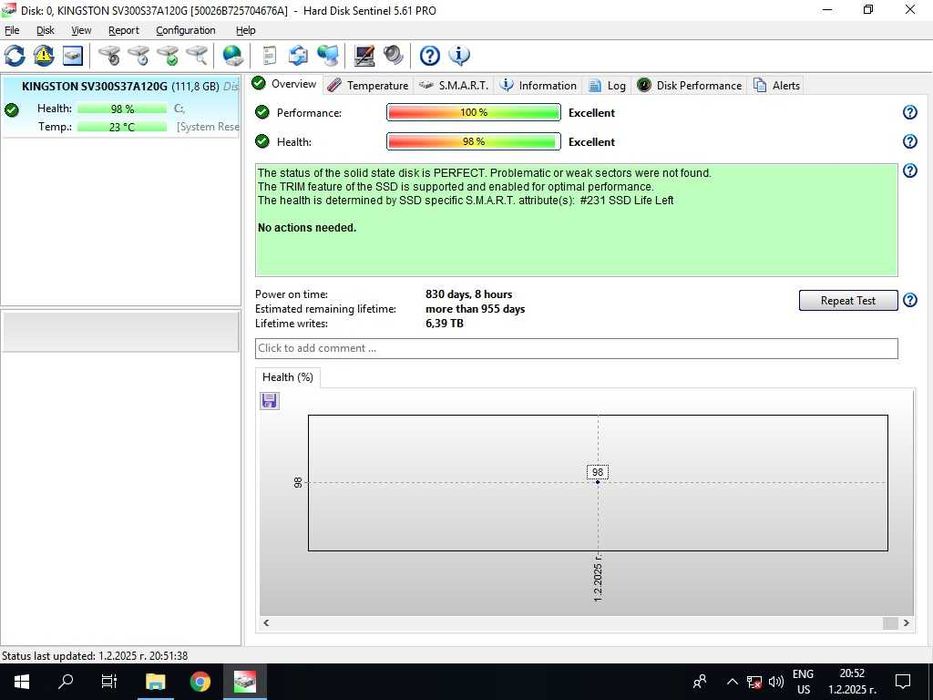
Task: Click the globe with disk toolbar icon
Action: [x=233, y=56]
